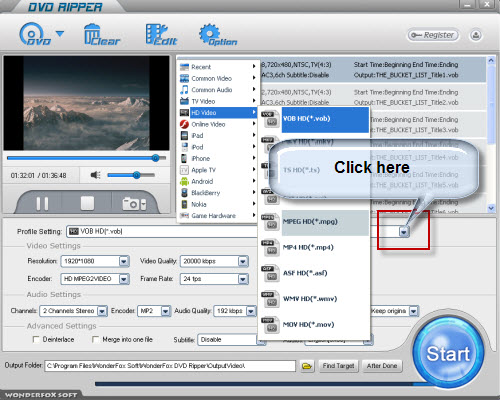Enable the Deinterlace checkbox

click(x=36, y=339)
